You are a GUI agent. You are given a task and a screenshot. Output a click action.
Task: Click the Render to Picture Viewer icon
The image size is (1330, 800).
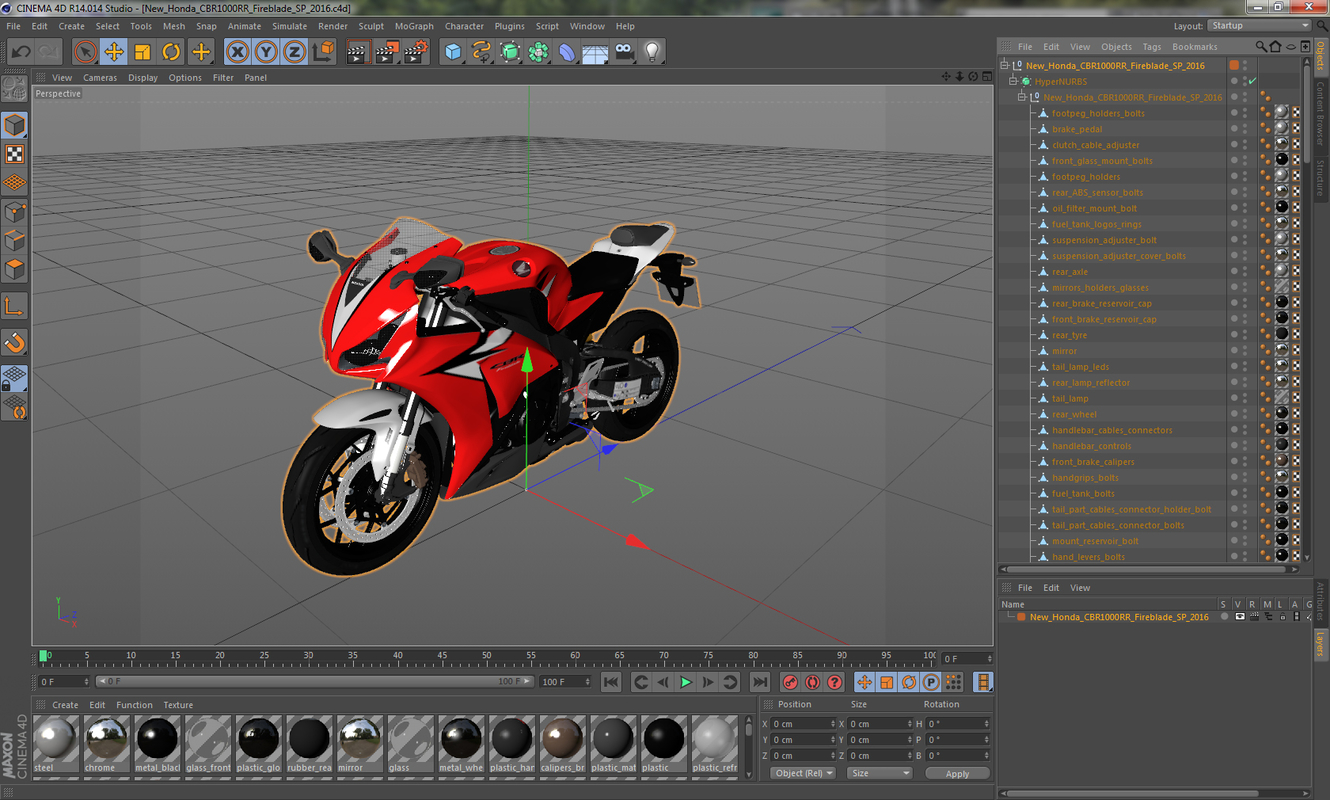coord(388,51)
